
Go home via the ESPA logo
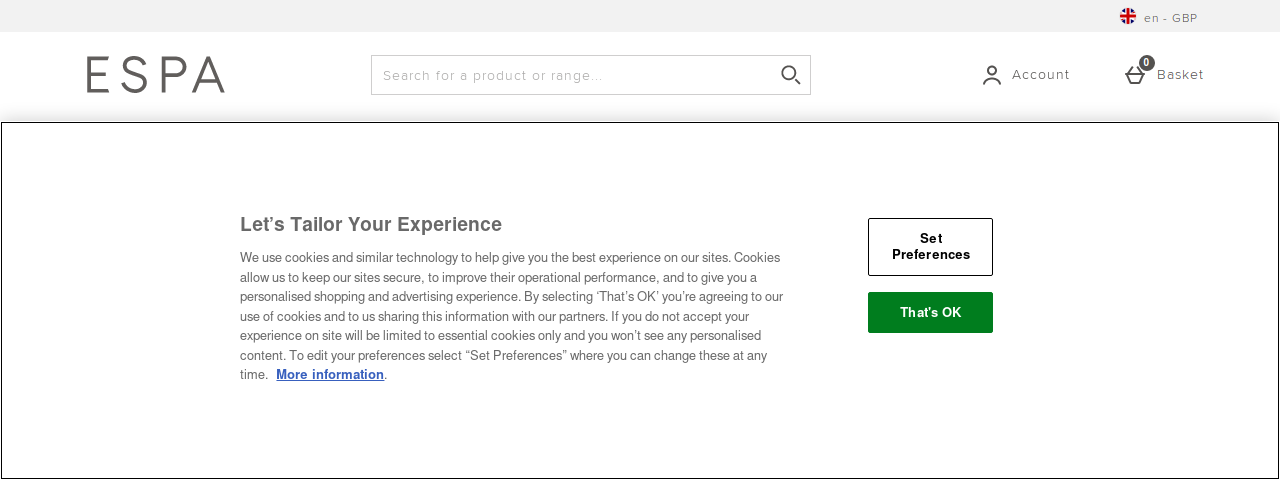[x=156, y=75]
